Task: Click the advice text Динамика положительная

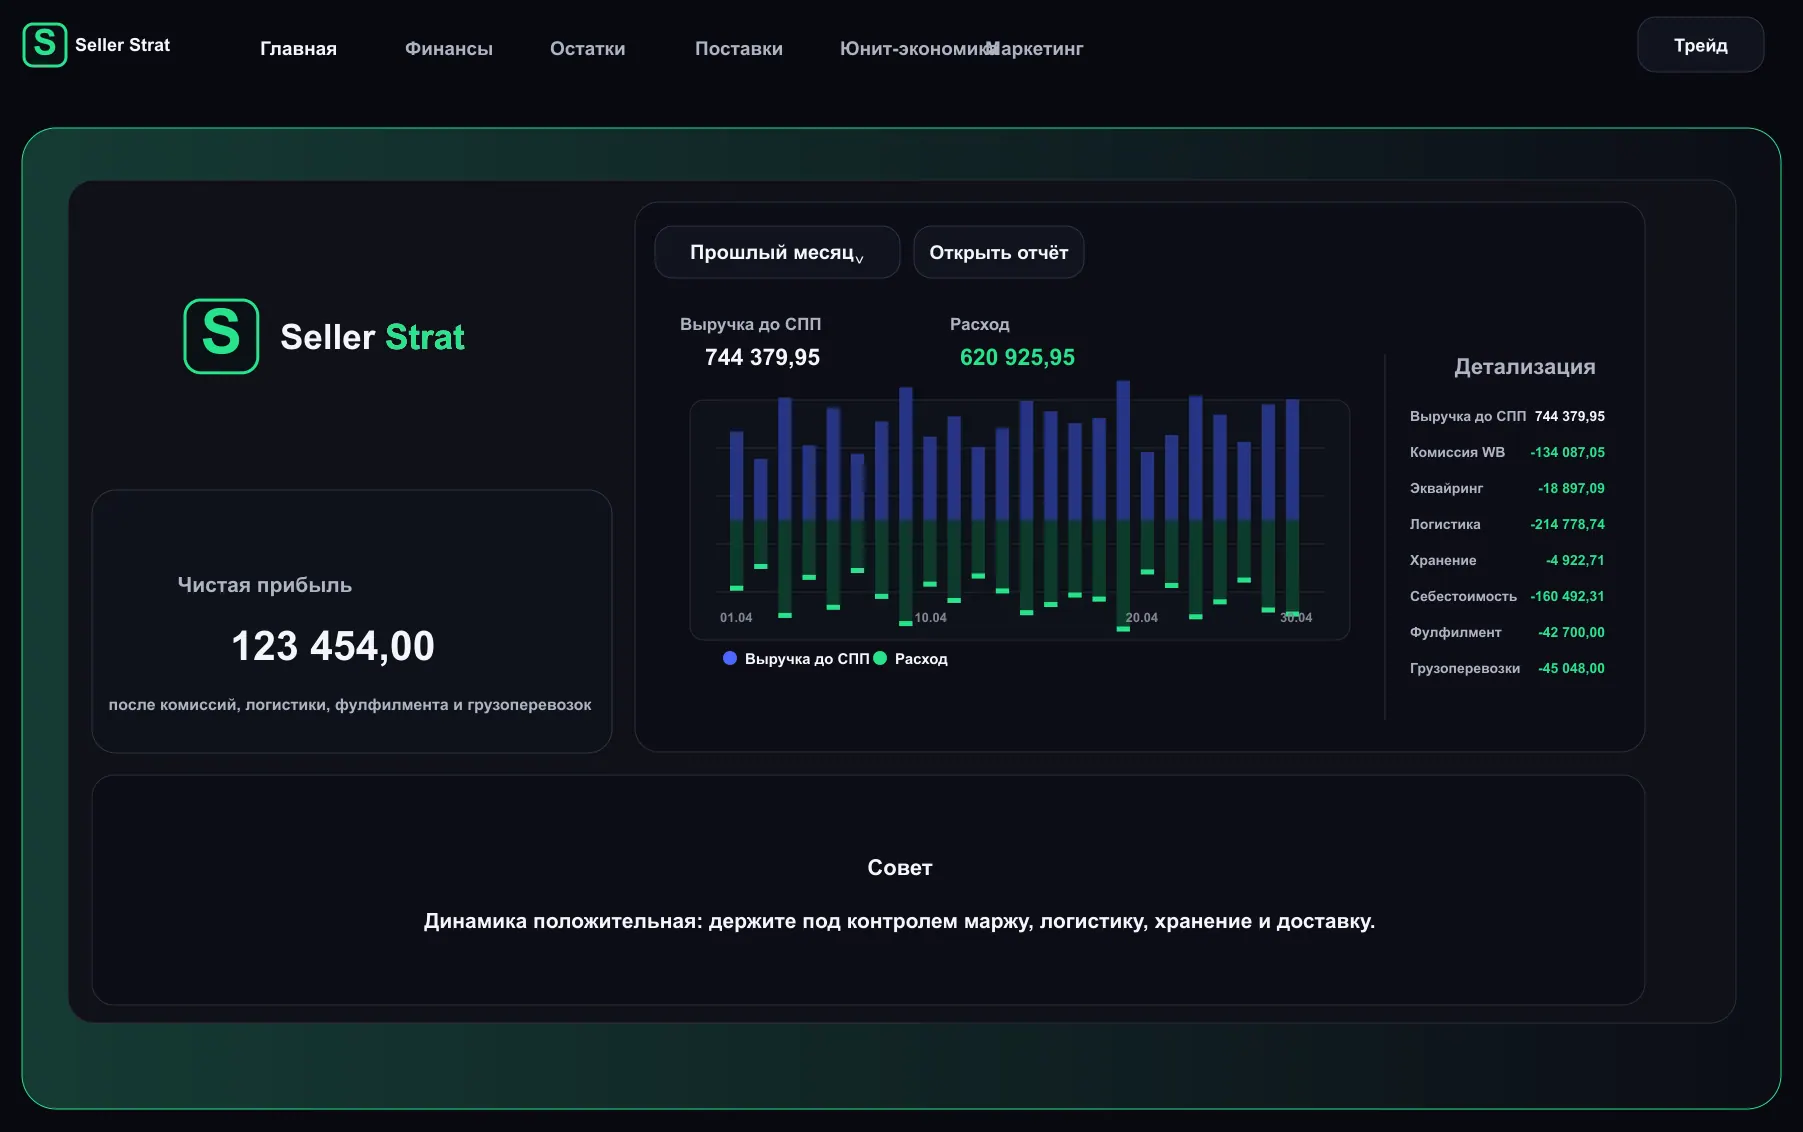Action: 899,921
